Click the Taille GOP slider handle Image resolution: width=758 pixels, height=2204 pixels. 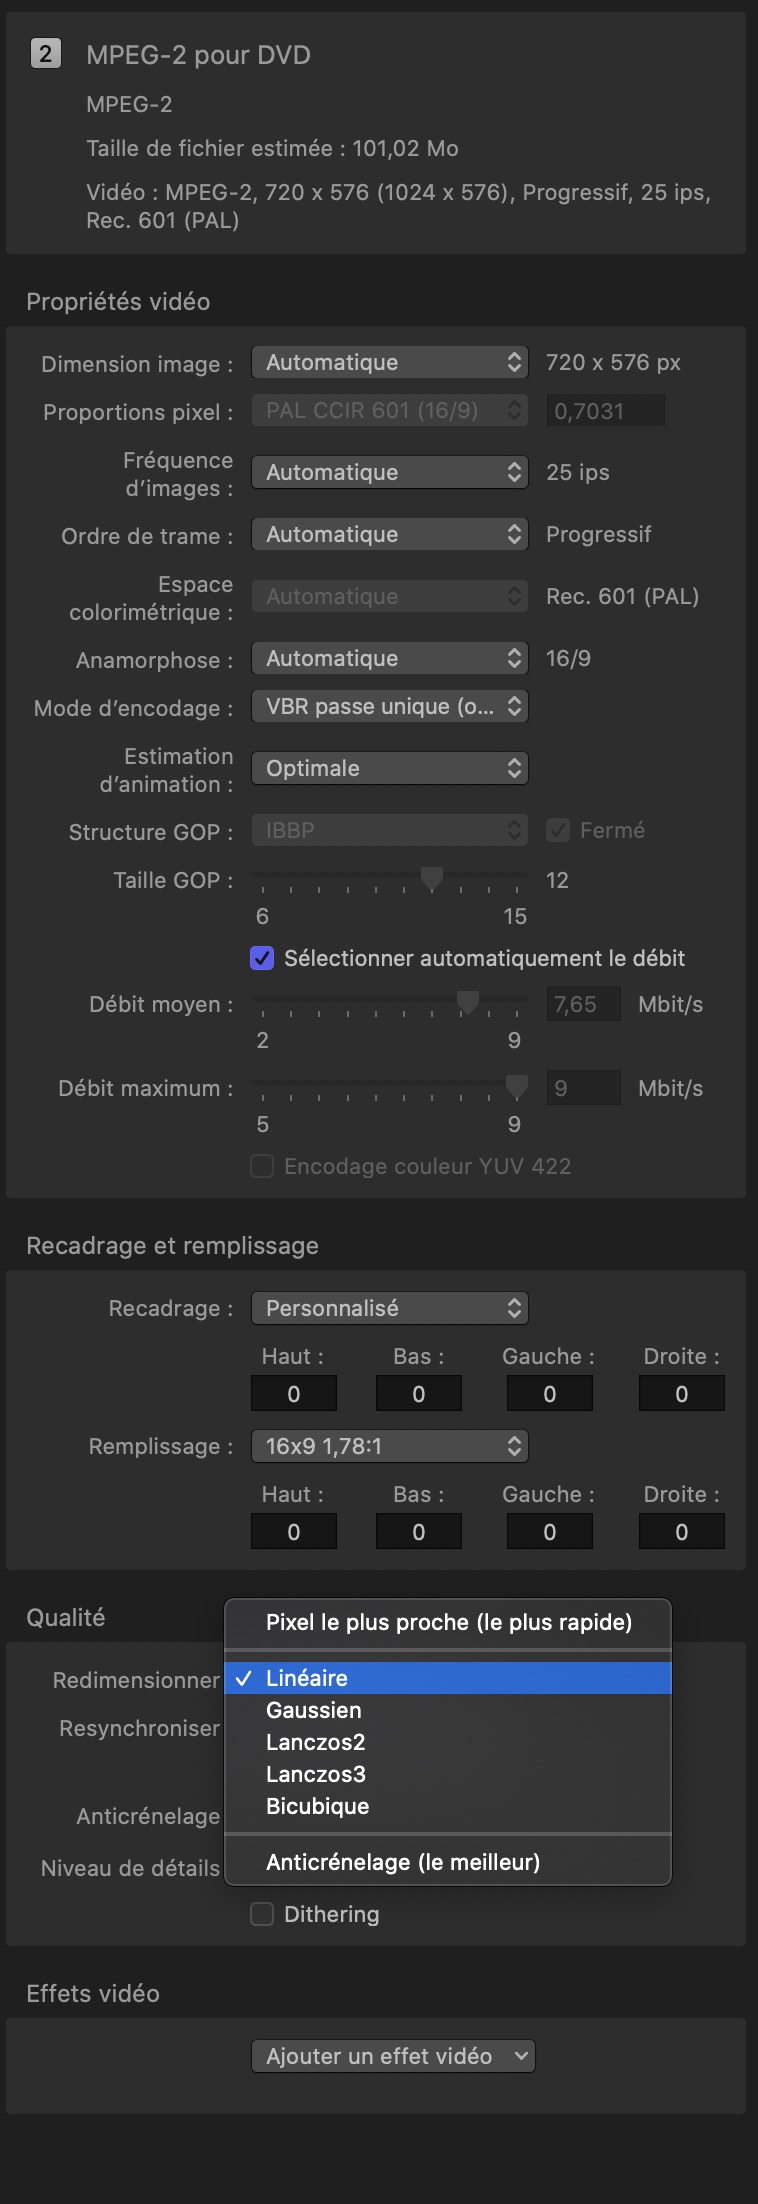432,879
